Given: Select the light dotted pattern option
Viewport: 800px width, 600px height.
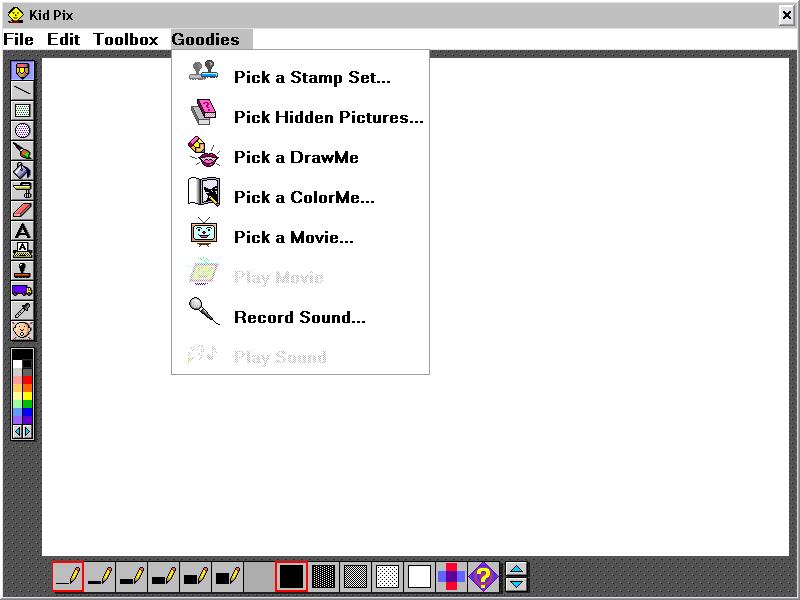Looking at the screenshot, I should (387, 577).
